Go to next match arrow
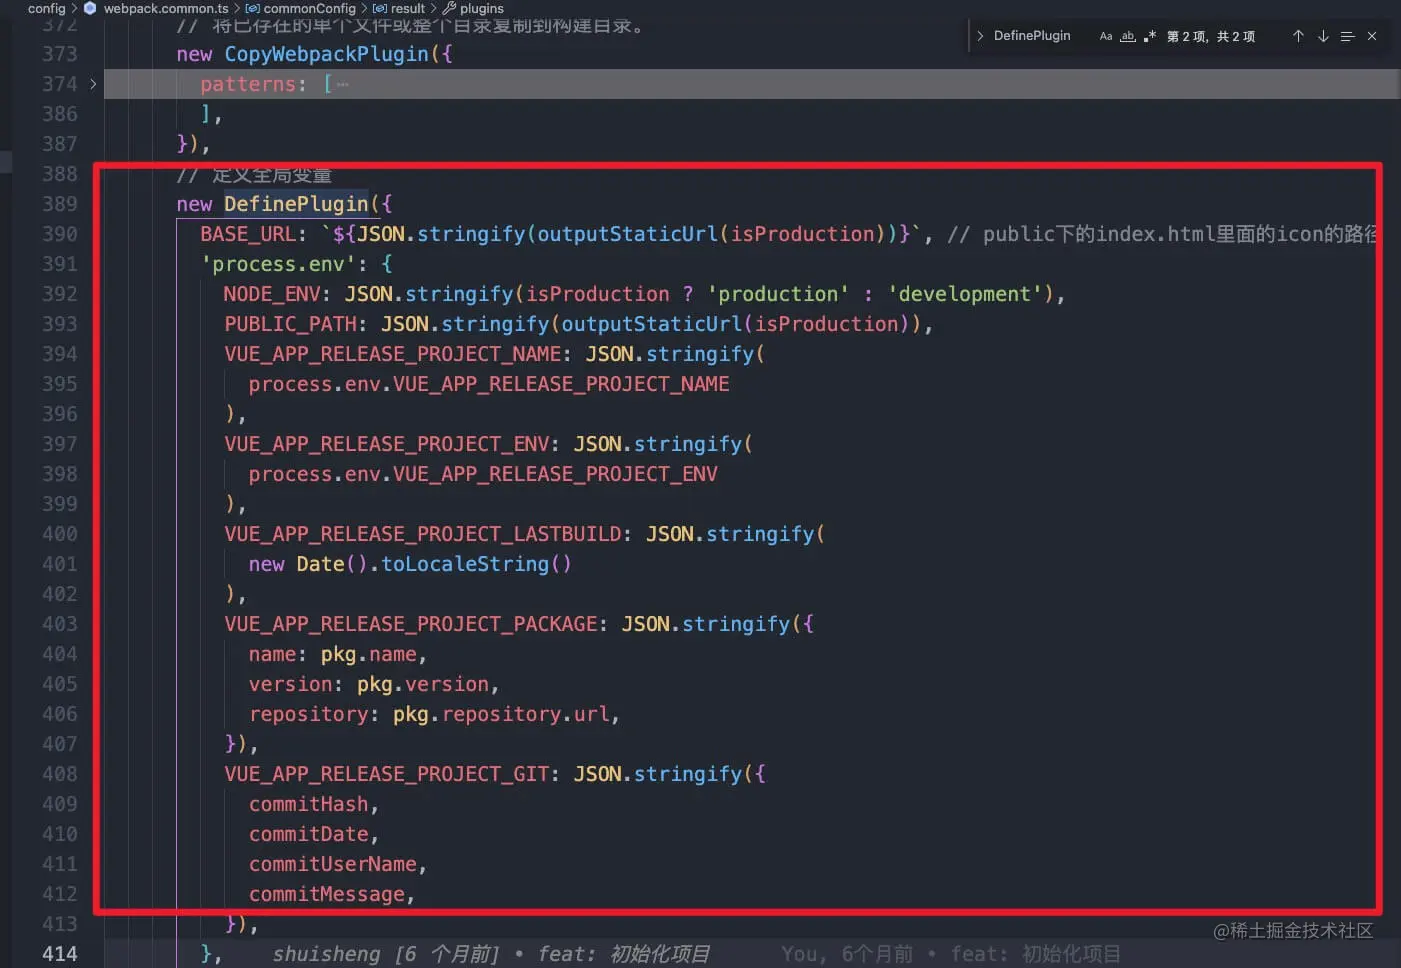 (1323, 36)
